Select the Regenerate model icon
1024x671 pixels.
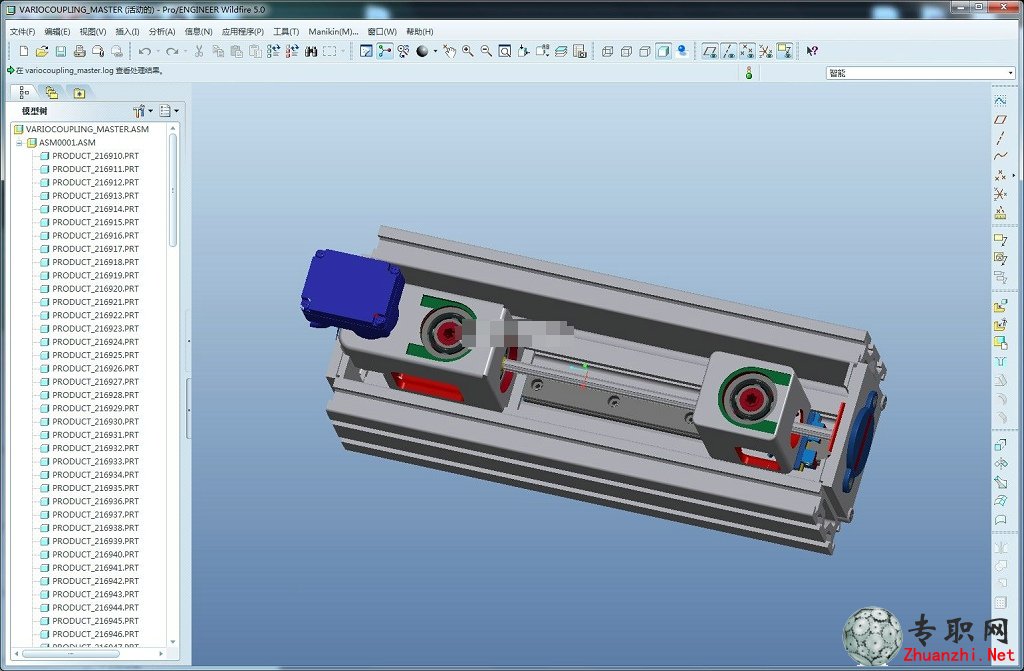click(274, 51)
